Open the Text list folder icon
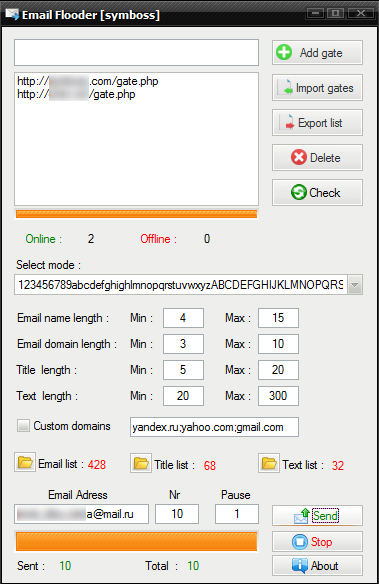379x584 pixels. pyautogui.click(x=269, y=463)
